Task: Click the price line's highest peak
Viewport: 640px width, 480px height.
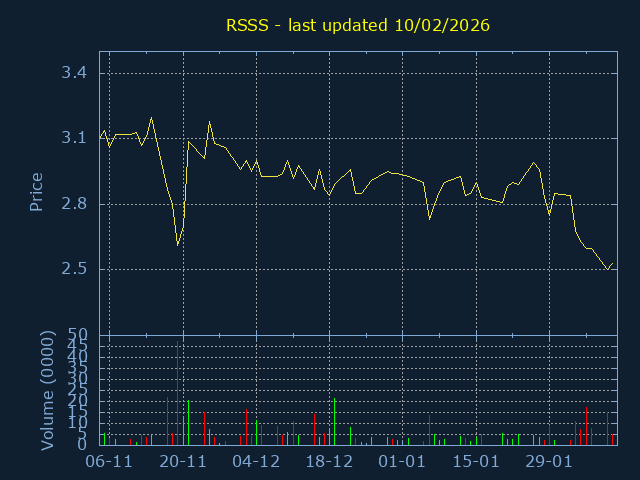Action: 151,118
